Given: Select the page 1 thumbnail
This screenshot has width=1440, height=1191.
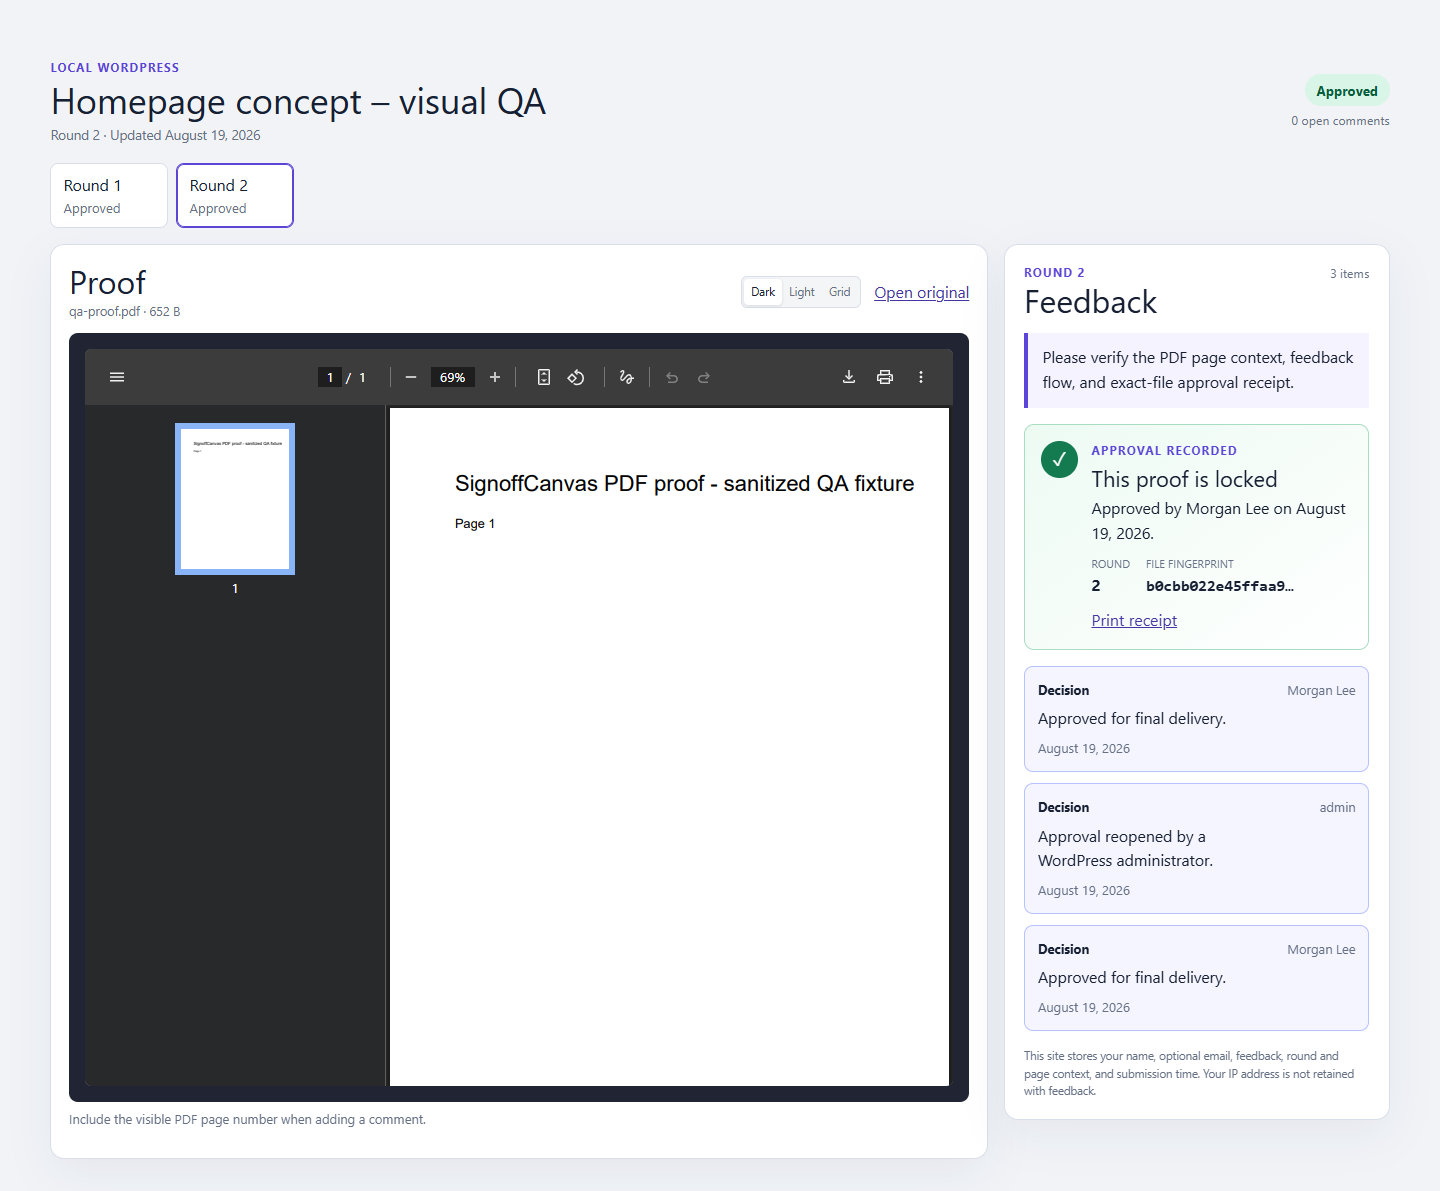Looking at the screenshot, I should (235, 499).
